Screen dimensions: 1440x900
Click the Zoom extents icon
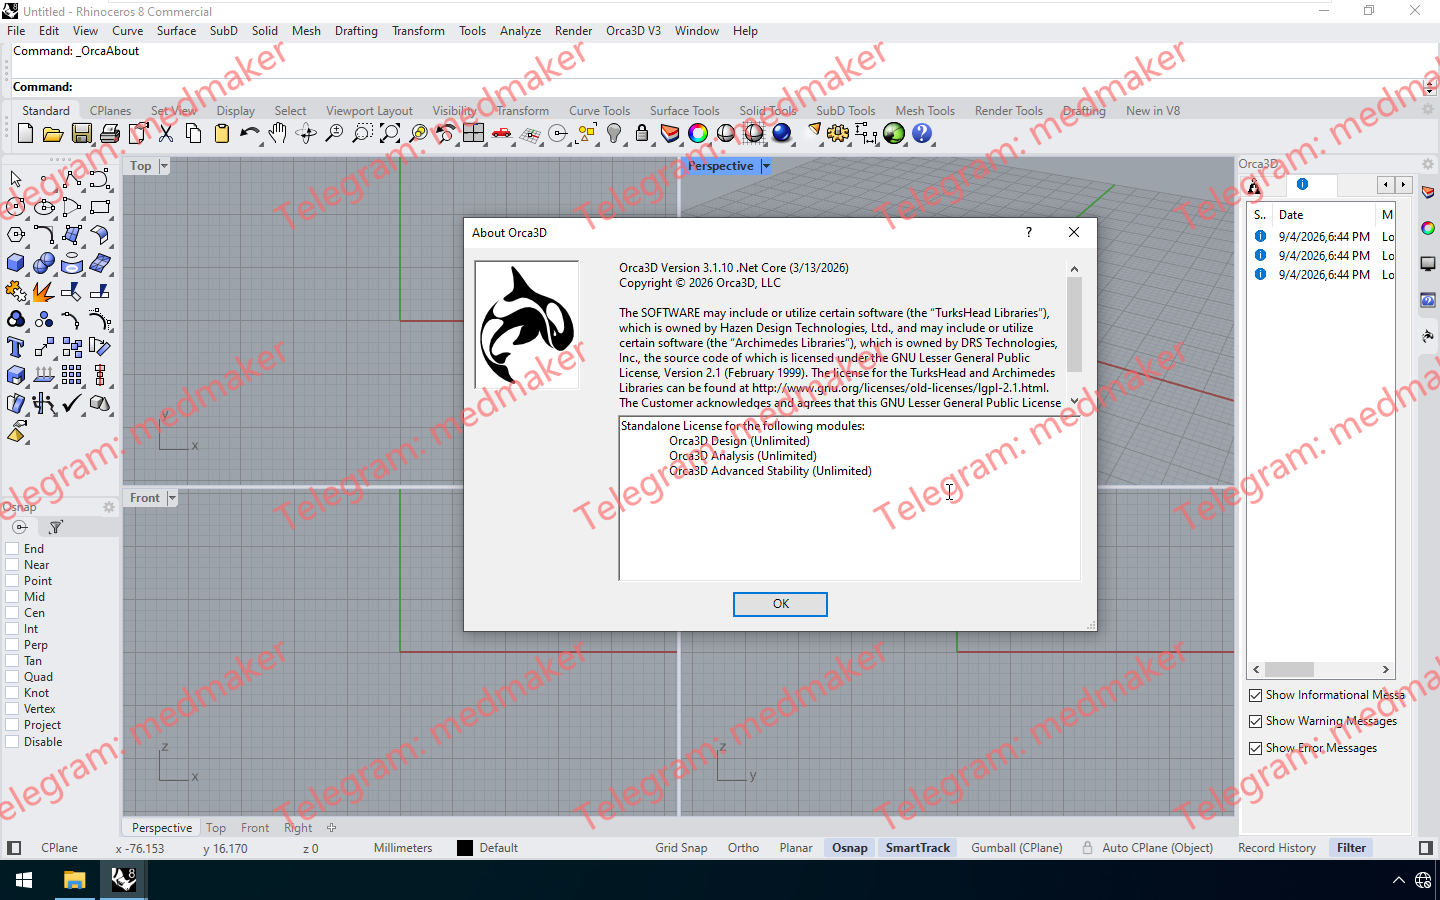click(x=390, y=133)
